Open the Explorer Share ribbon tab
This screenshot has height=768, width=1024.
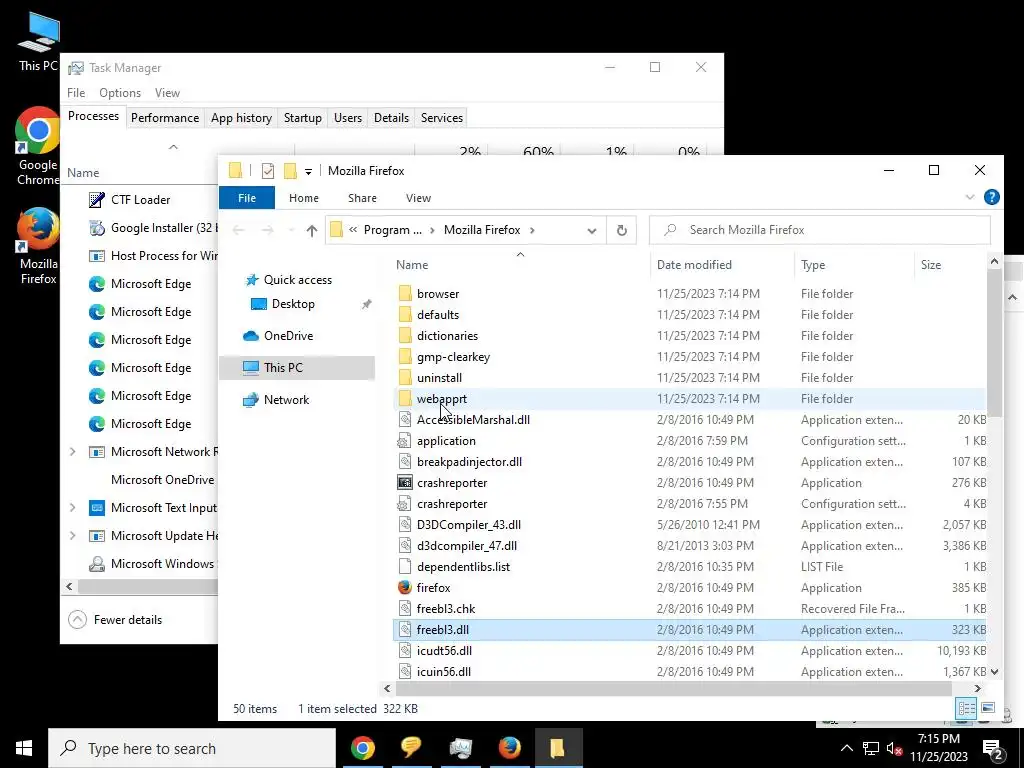pyautogui.click(x=362, y=198)
